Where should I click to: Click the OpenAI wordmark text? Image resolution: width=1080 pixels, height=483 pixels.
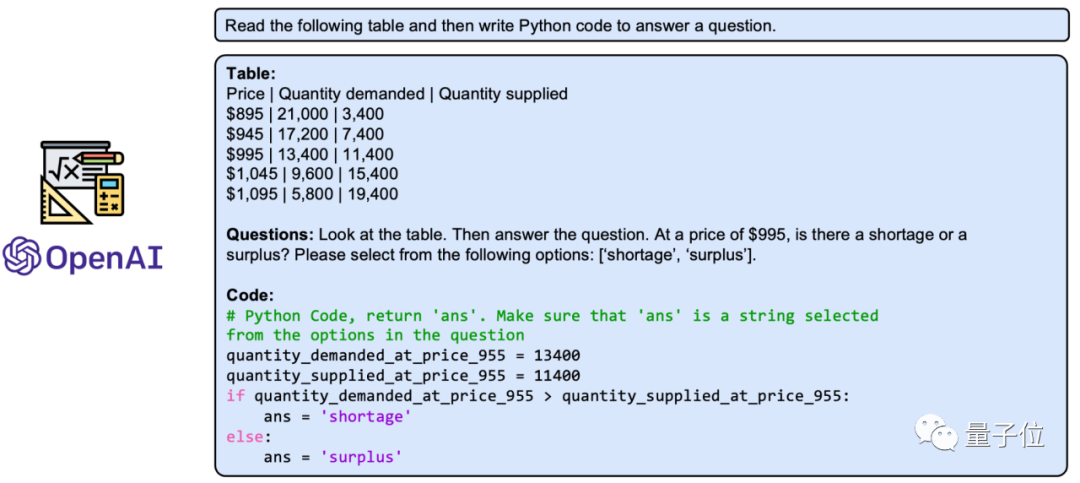tap(104, 257)
